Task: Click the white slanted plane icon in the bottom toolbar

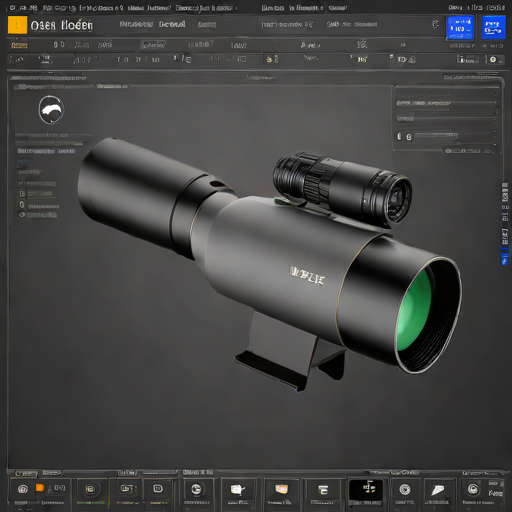Action: pos(438,490)
